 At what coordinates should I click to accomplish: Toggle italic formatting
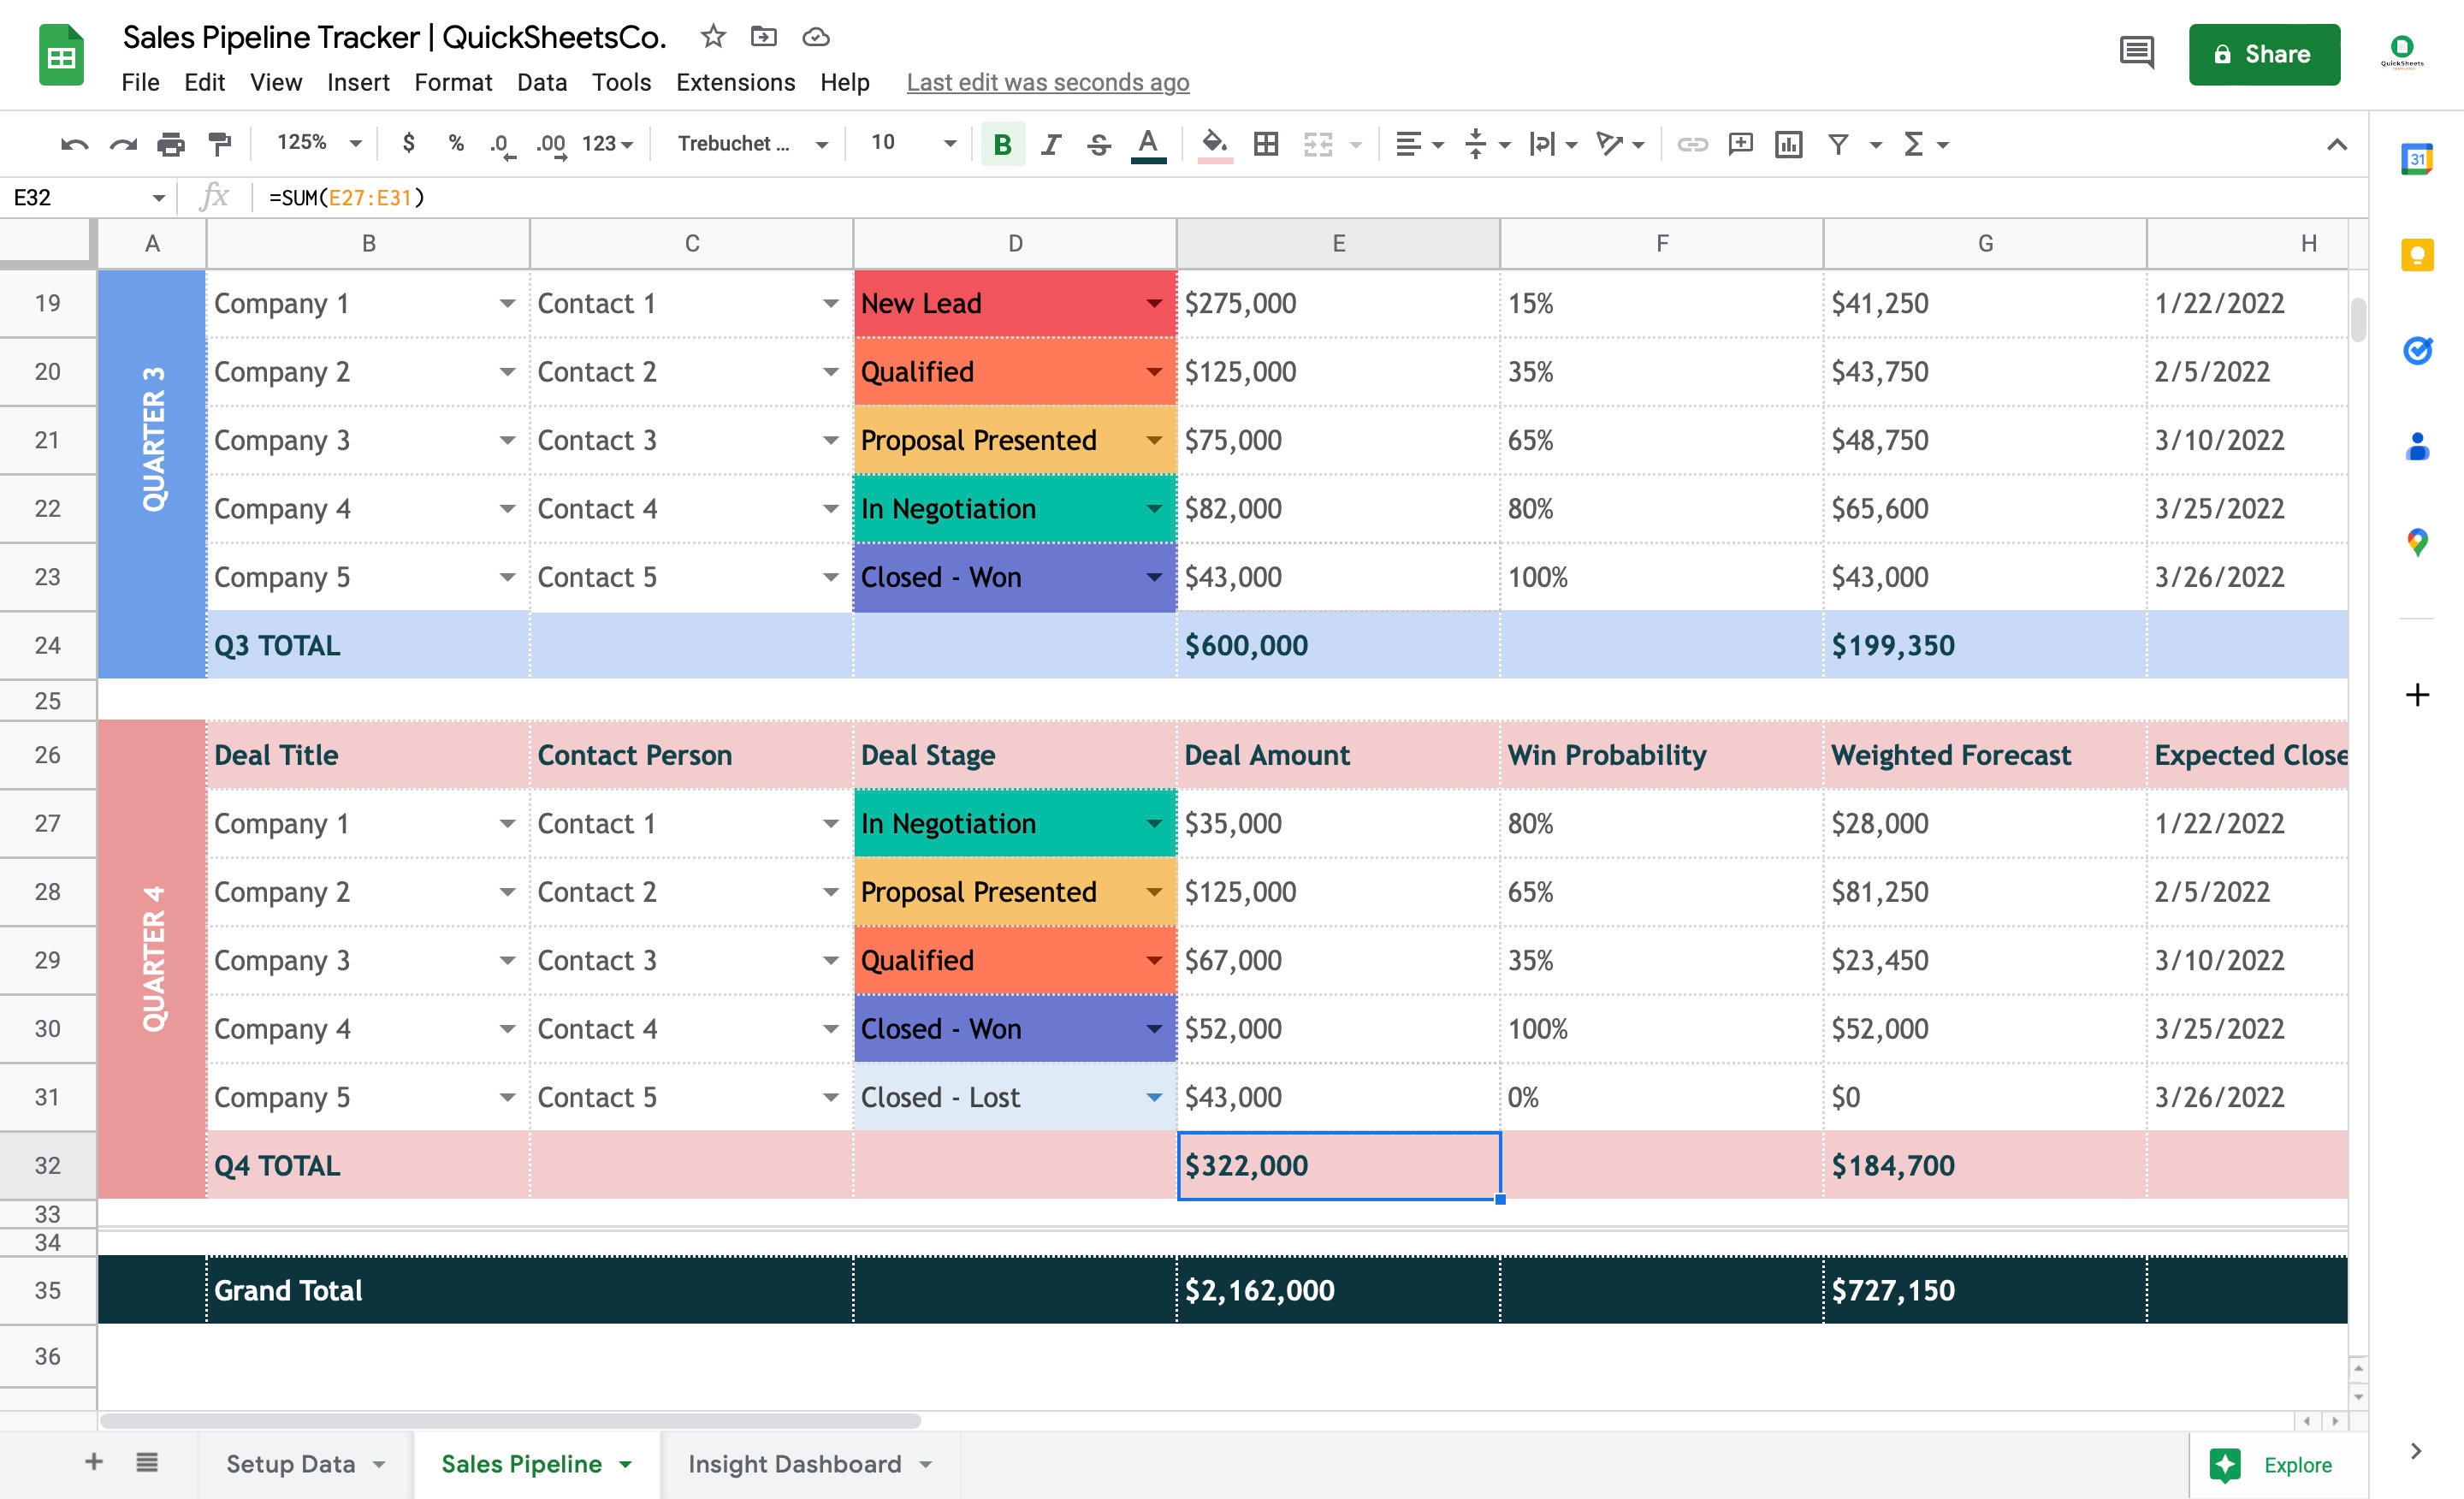[x=1050, y=144]
